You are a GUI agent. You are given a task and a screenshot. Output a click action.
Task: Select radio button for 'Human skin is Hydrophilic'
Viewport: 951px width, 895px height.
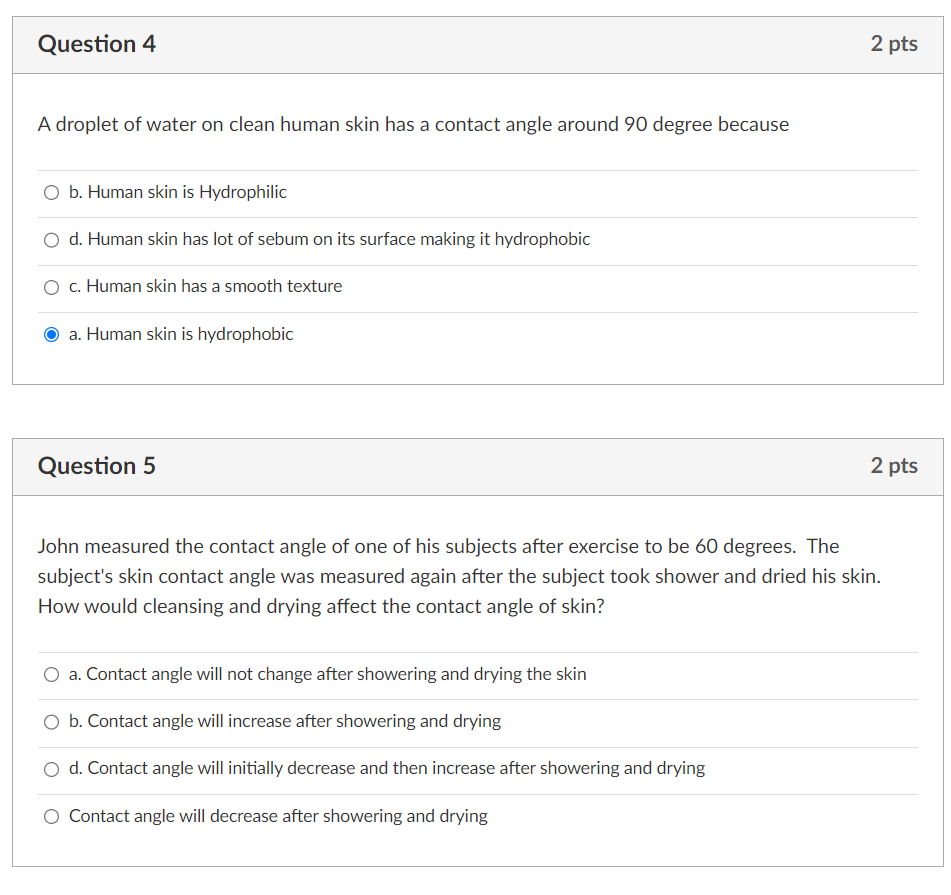coord(52,193)
